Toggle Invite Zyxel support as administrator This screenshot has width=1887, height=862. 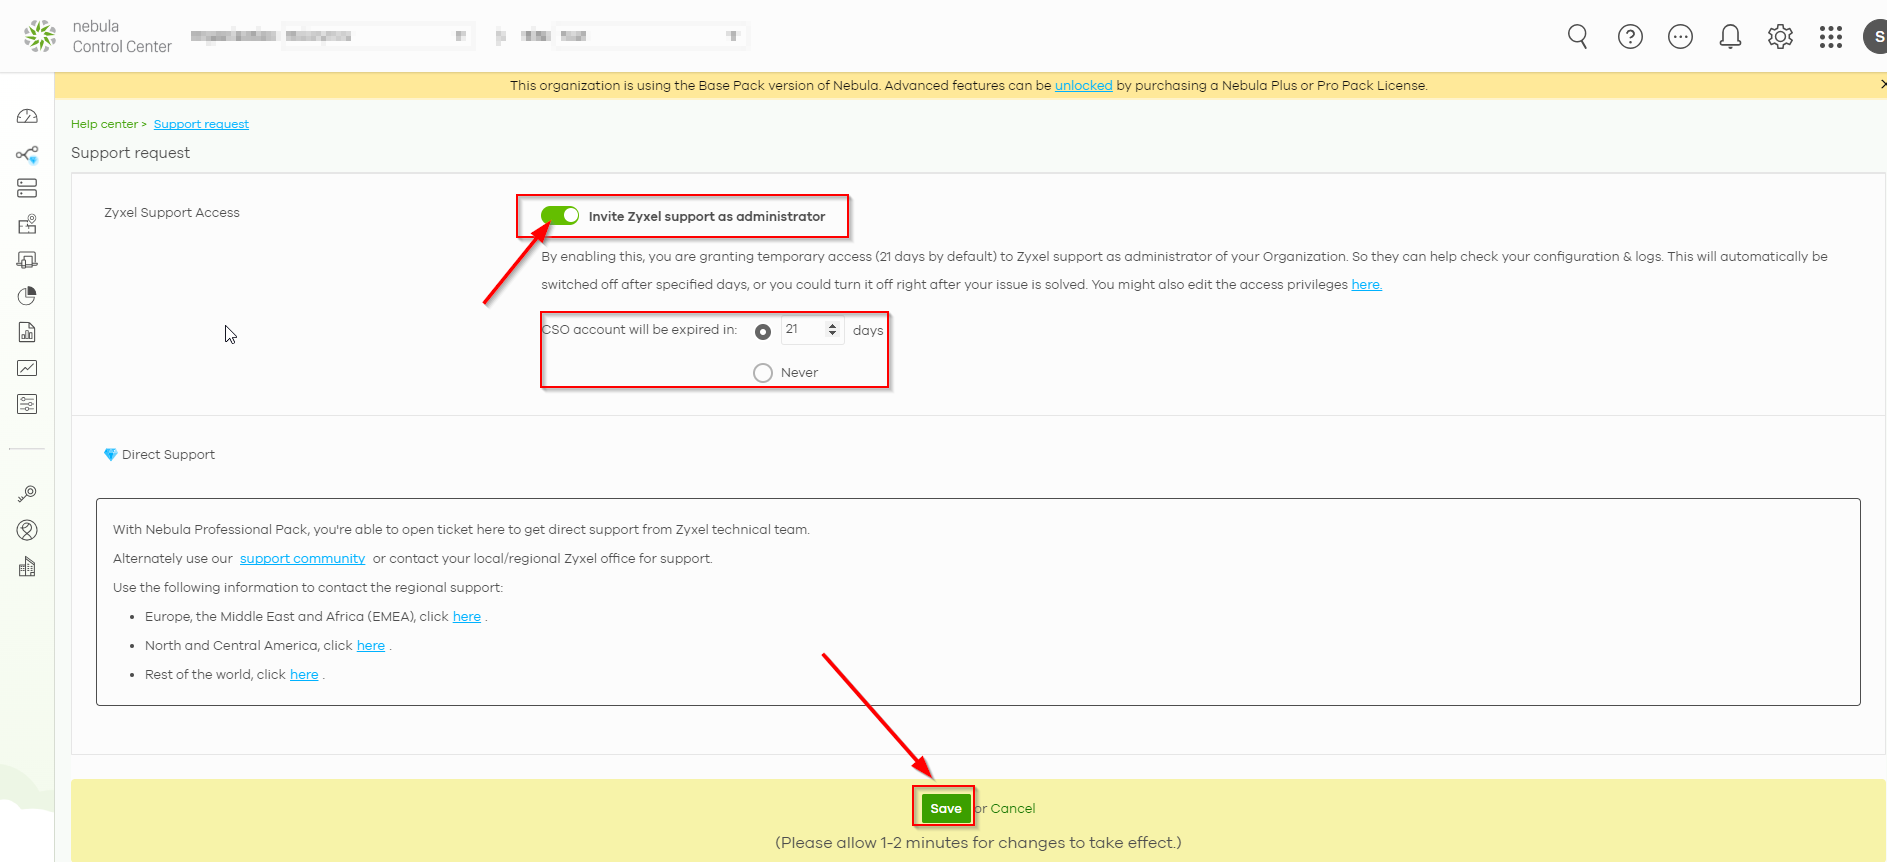point(560,216)
